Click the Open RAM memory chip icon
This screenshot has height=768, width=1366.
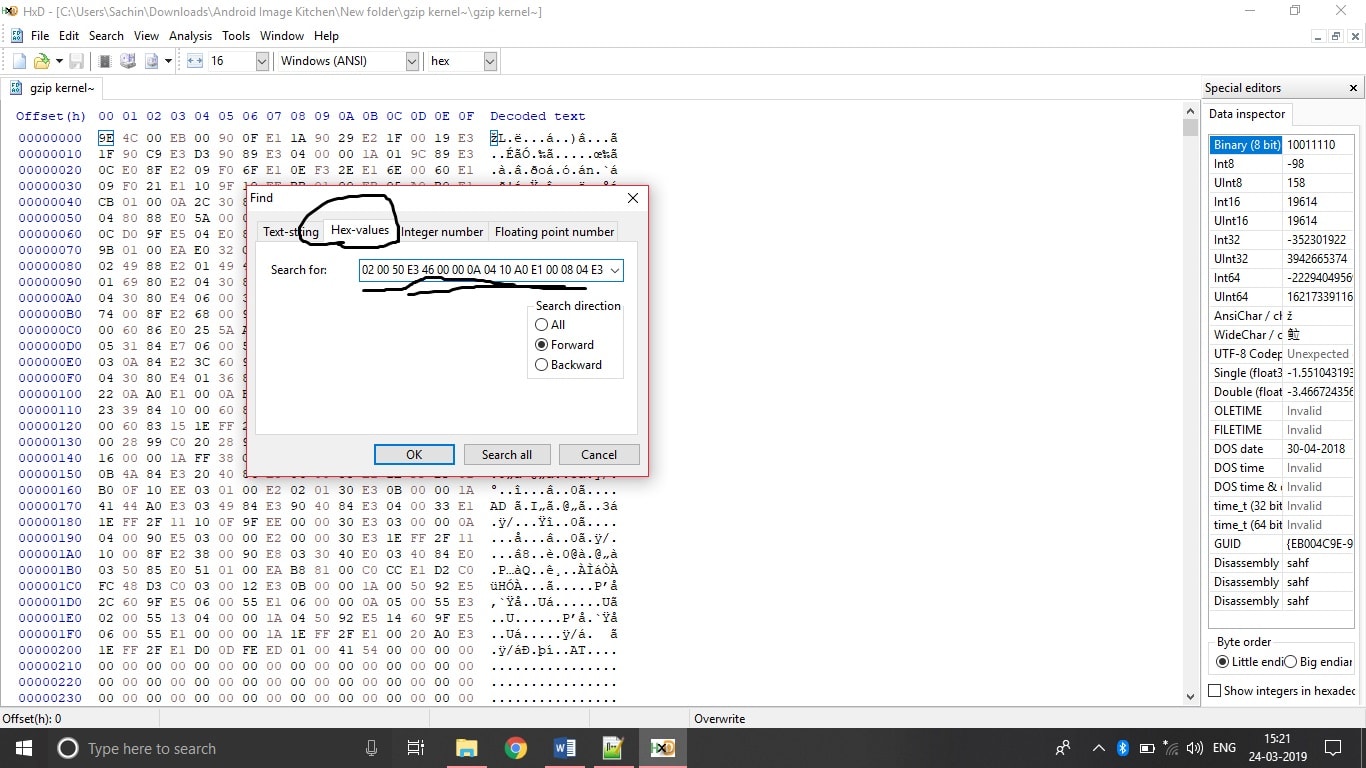pyautogui.click(x=104, y=61)
